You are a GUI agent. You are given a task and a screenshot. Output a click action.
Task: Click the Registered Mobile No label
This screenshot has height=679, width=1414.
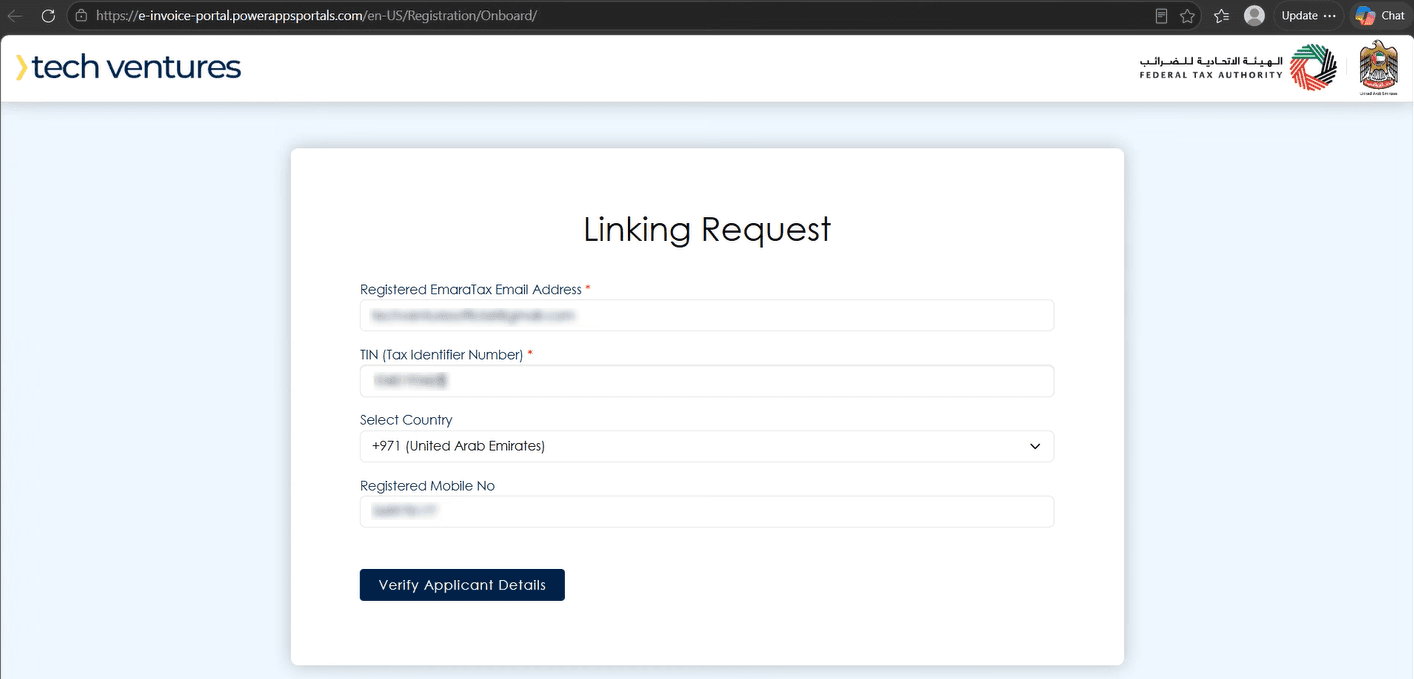[x=427, y=486]
